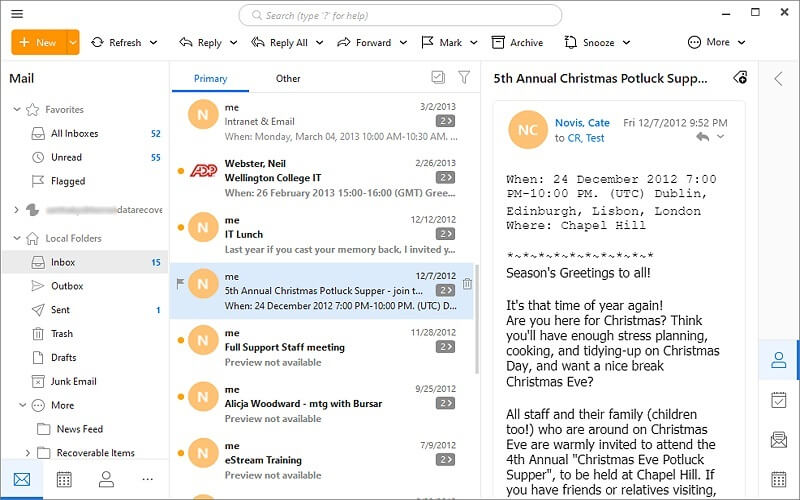The height and width of the screenshot is (500, 800).
Task: Open the Wellington College IT message
Action: pos(323,178)
